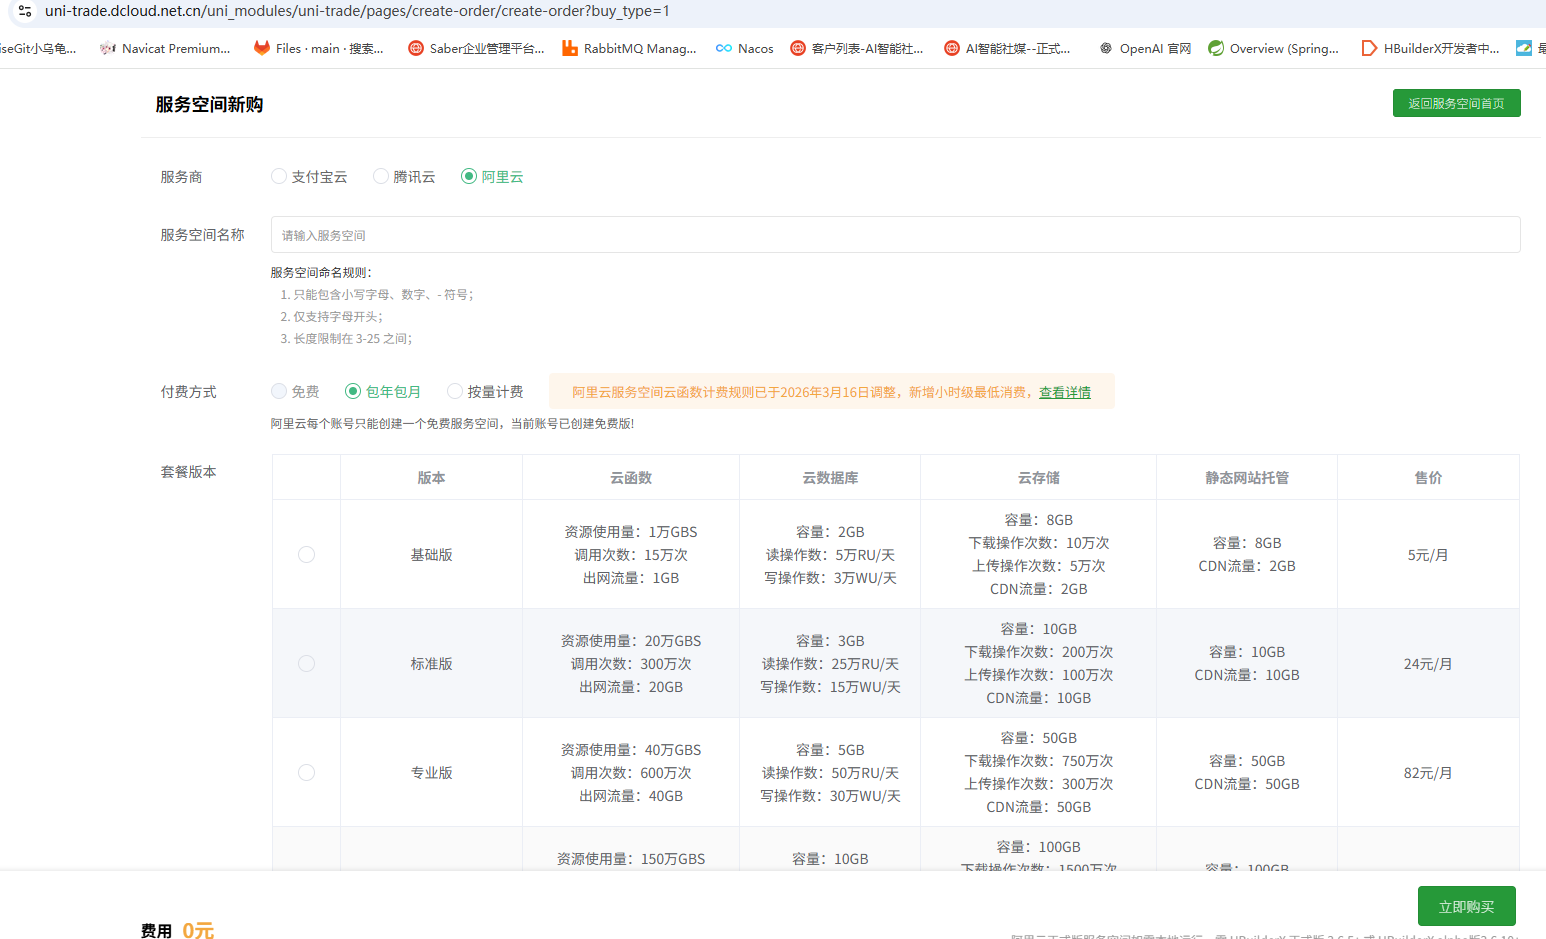The width and height of the screenshot is (1546, 939).
Task: Pick the 标准版 package row radio
Action: pyautogui.click(x=307, y=664)
